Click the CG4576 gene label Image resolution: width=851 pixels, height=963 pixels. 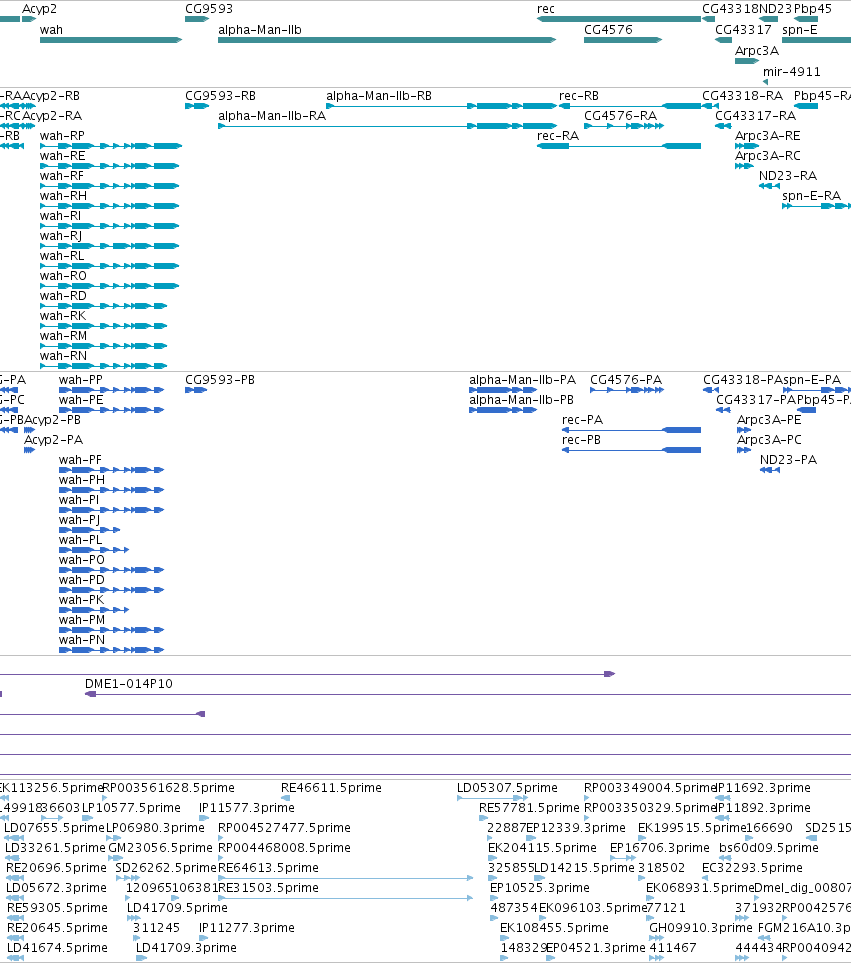(608, 29)
